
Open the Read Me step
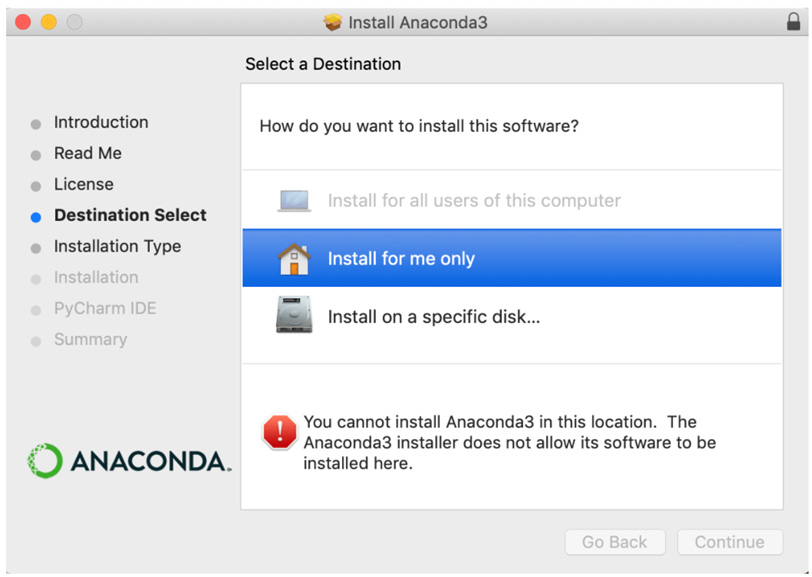pos(88,153)
